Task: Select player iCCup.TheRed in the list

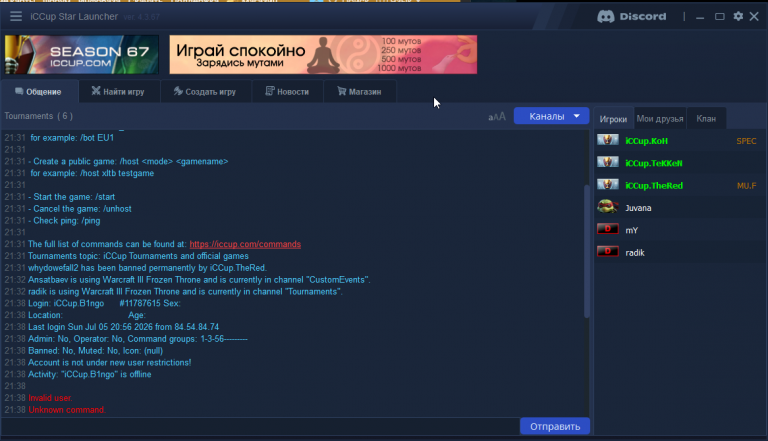Action: (680, 186)
